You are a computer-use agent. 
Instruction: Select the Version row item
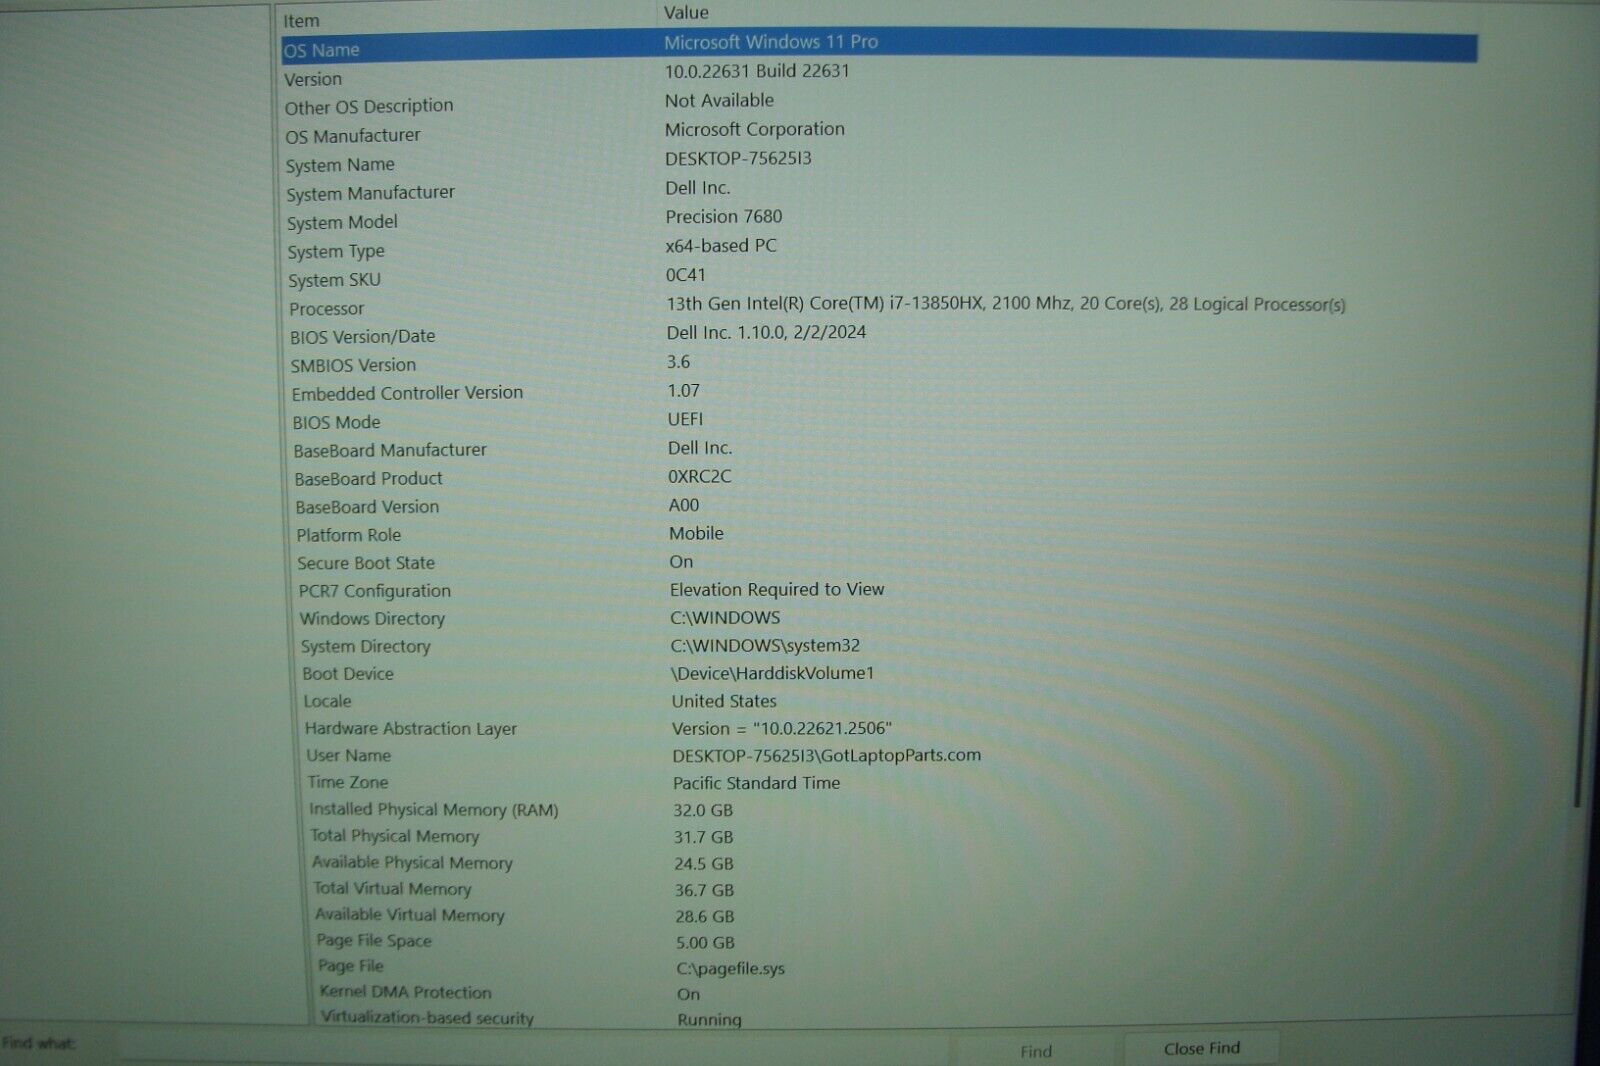pos(313,79)
